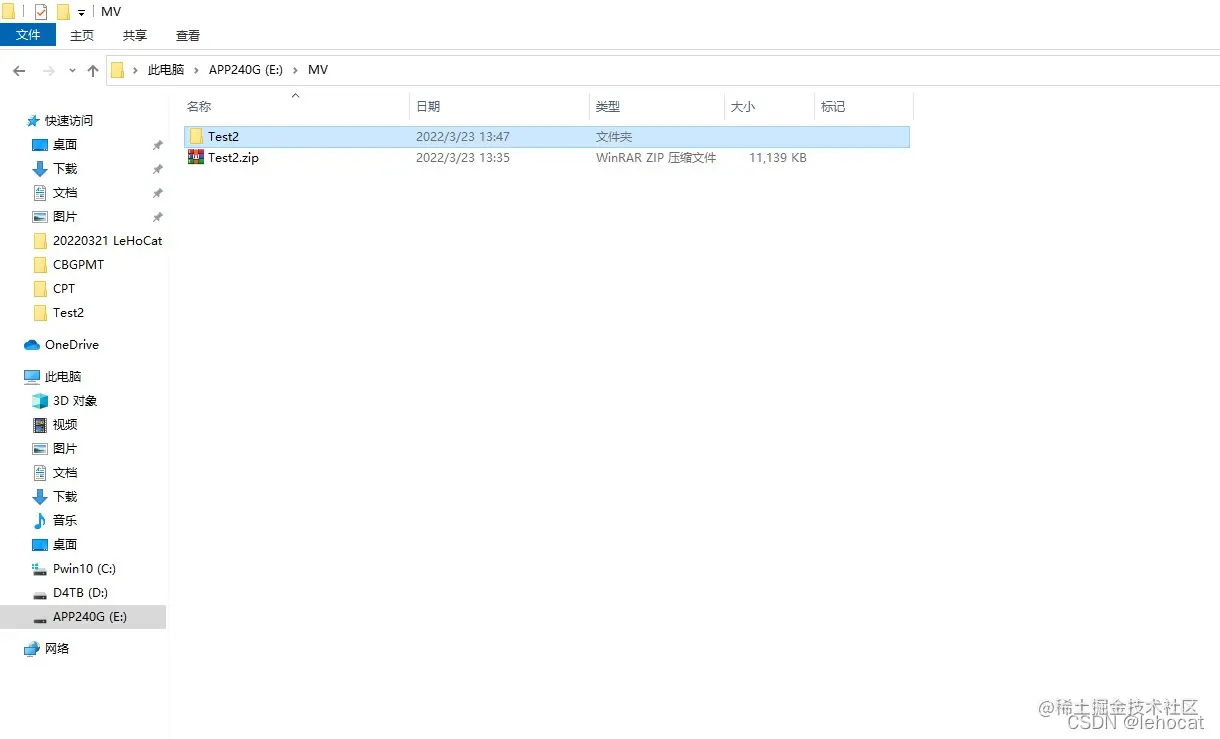Click the date 2022/3/23 13:47

[463, 137]
